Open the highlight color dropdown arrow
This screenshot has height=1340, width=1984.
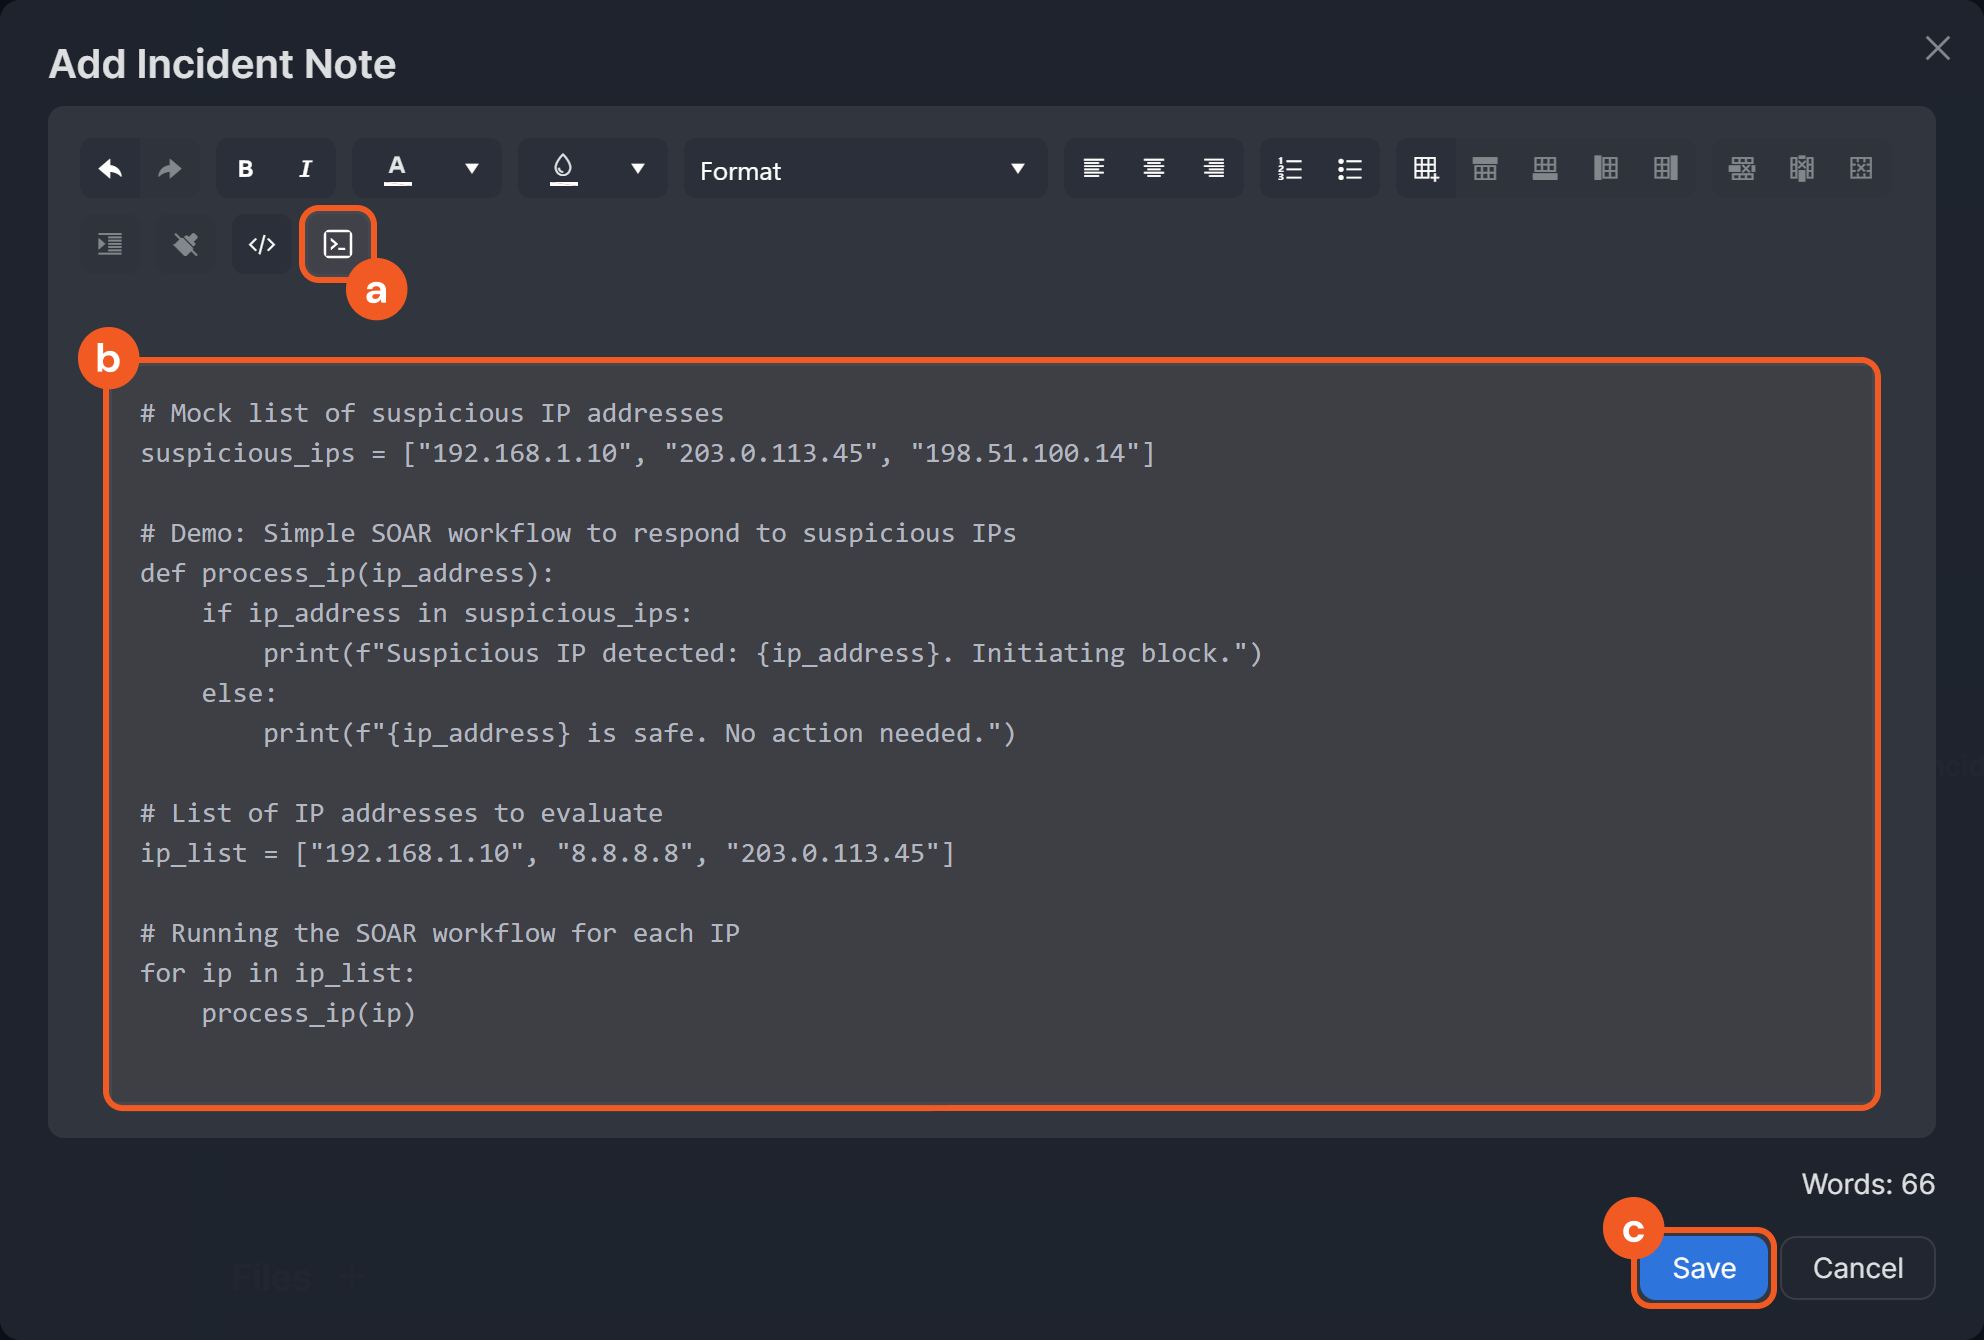click(x=638, y=169)
